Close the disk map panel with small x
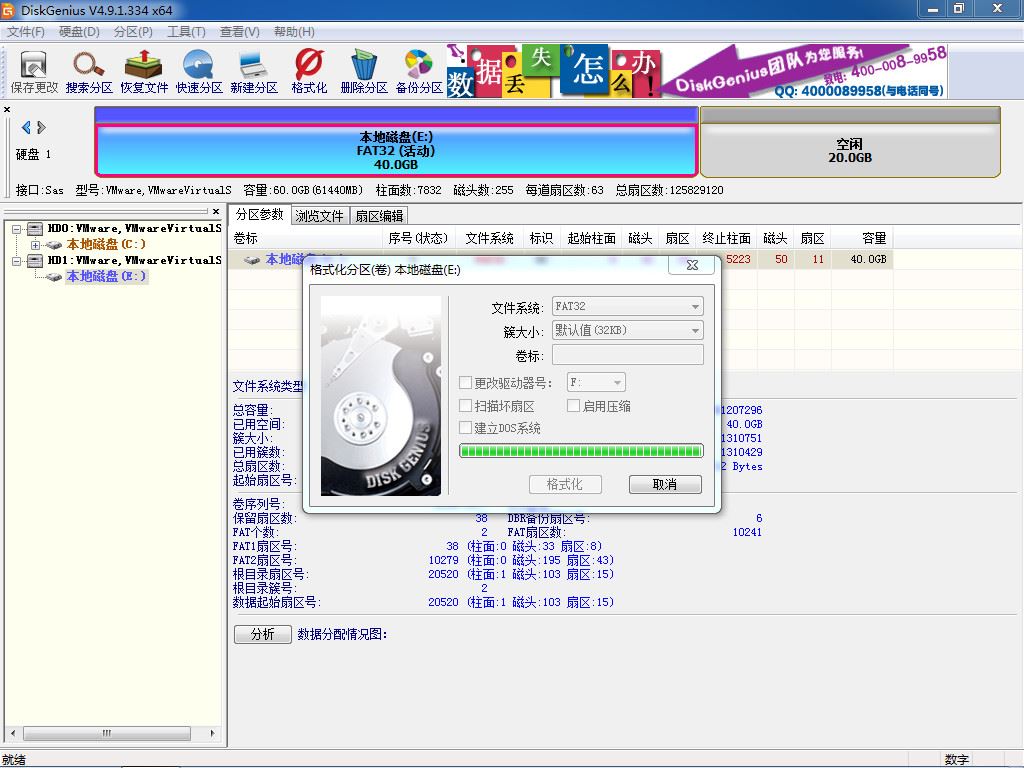 point(7,109)
